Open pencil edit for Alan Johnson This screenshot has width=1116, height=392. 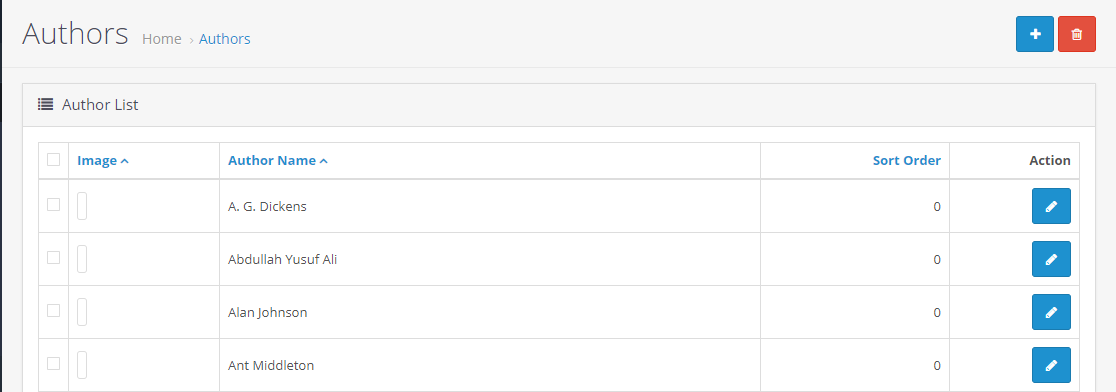pyautogui.click(x=1051, y=312)
